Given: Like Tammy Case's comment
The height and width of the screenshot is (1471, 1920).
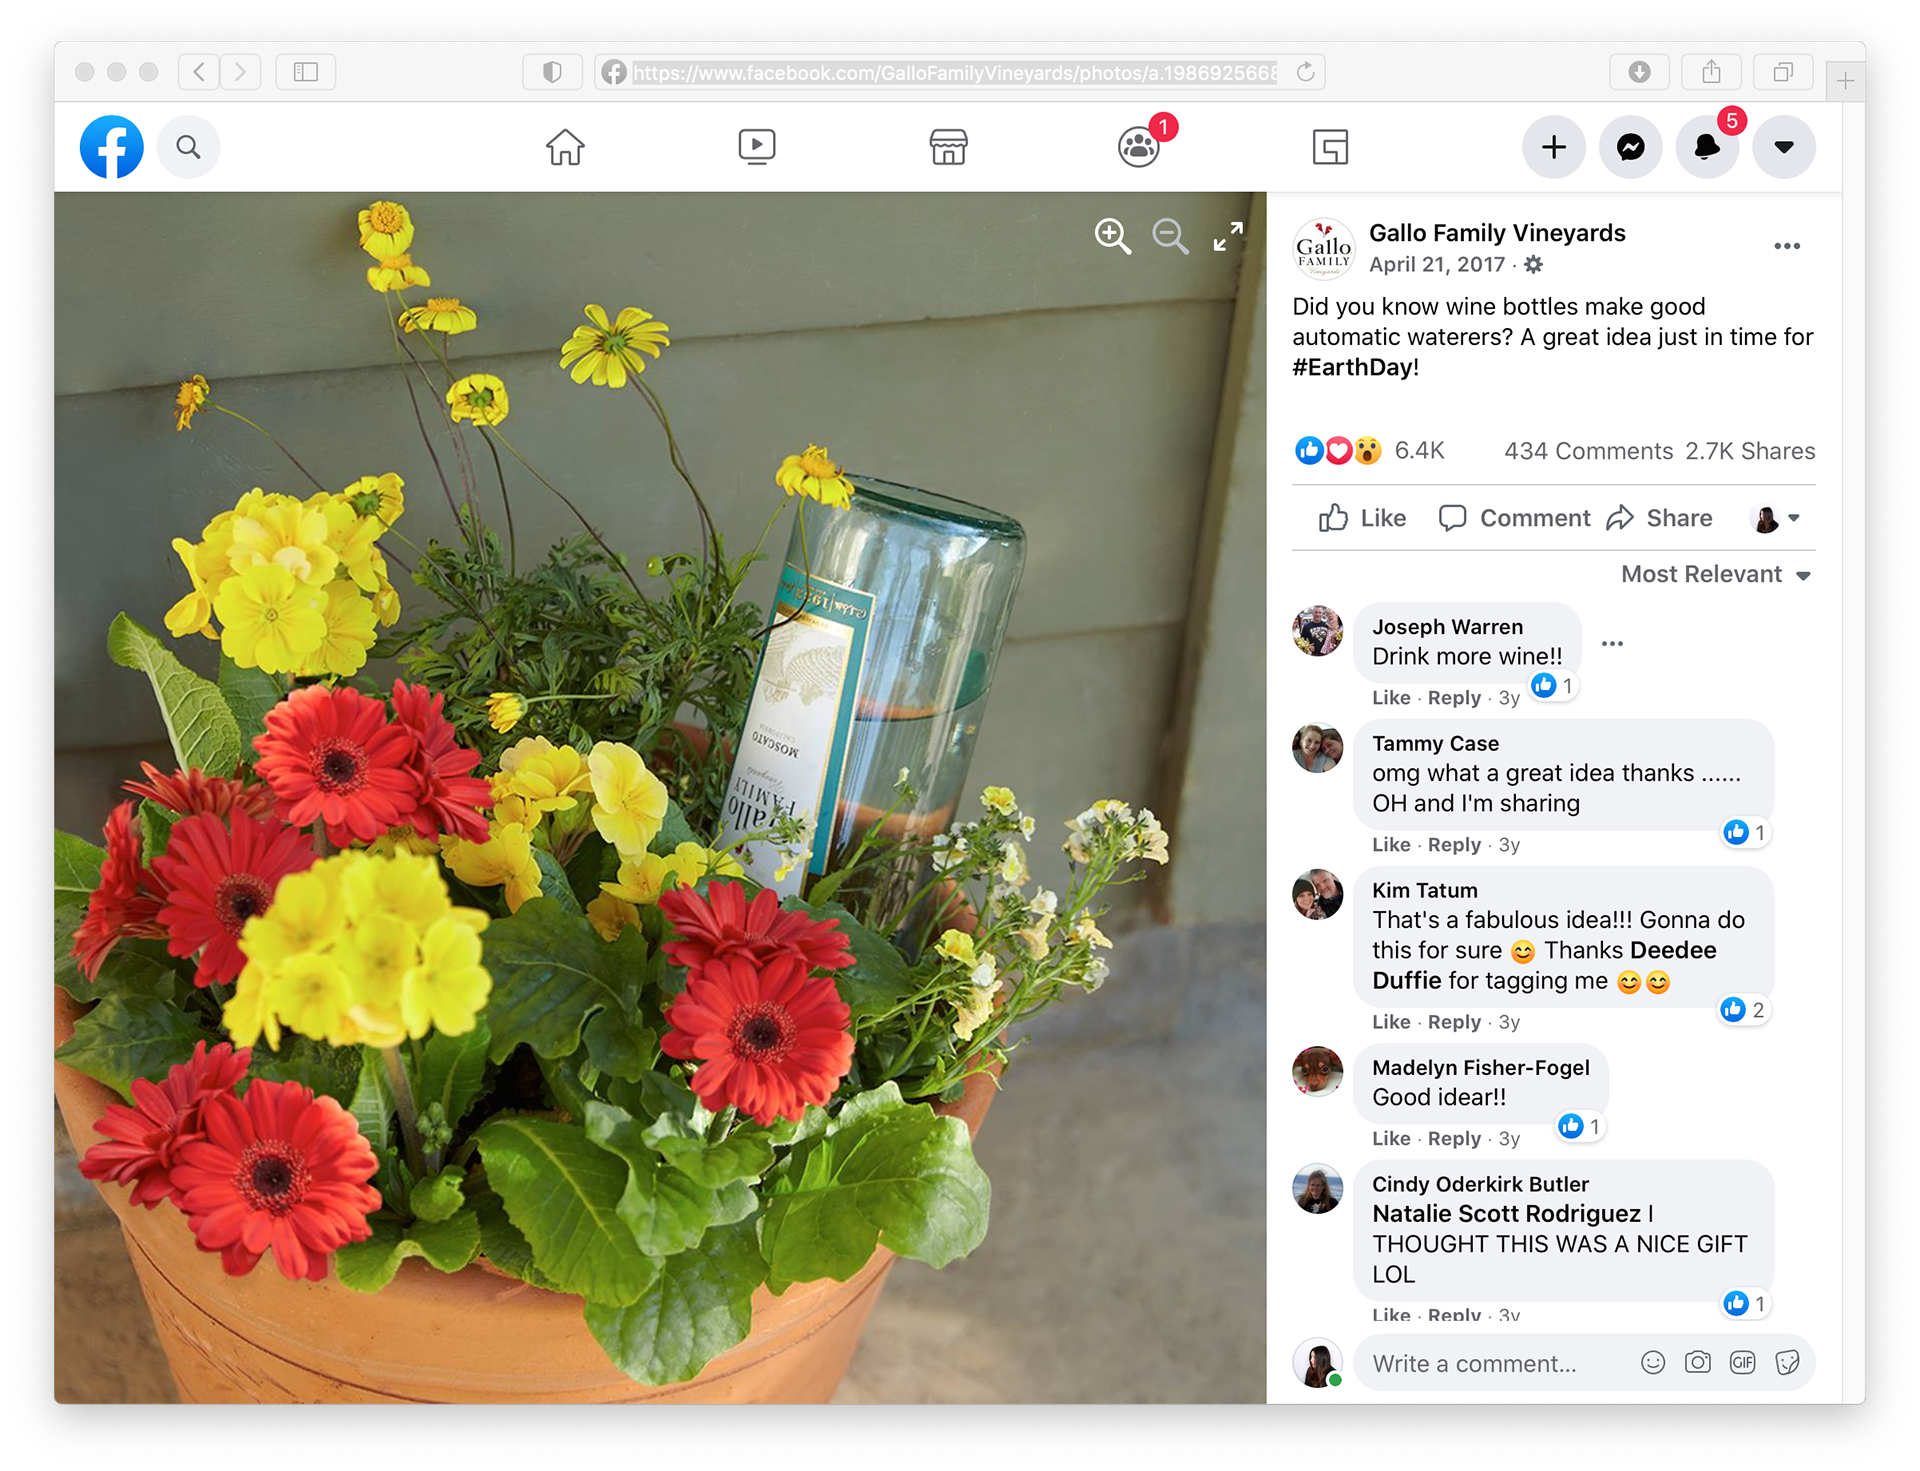Looking at the screenshot, I should click(x=1391, y=845).
